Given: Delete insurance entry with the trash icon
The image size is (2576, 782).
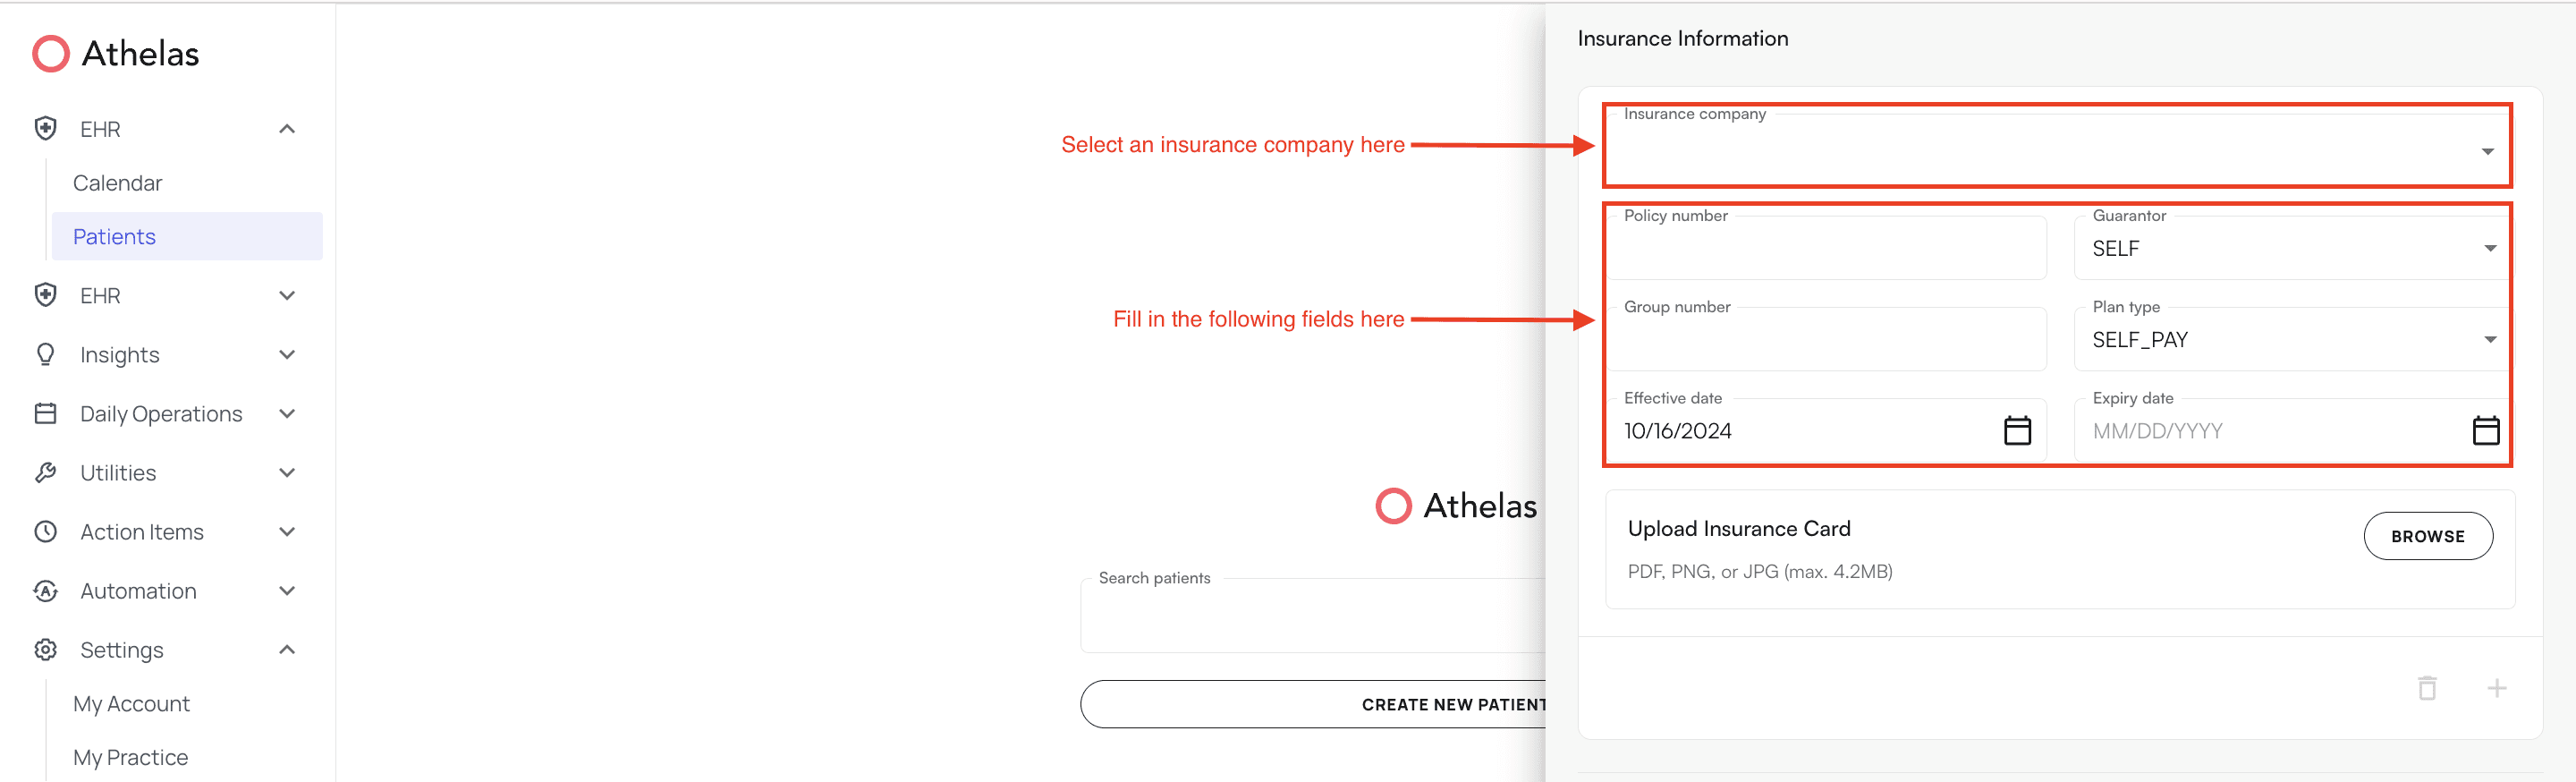Looking at the screenshot, I should (x=2427, y=688).
